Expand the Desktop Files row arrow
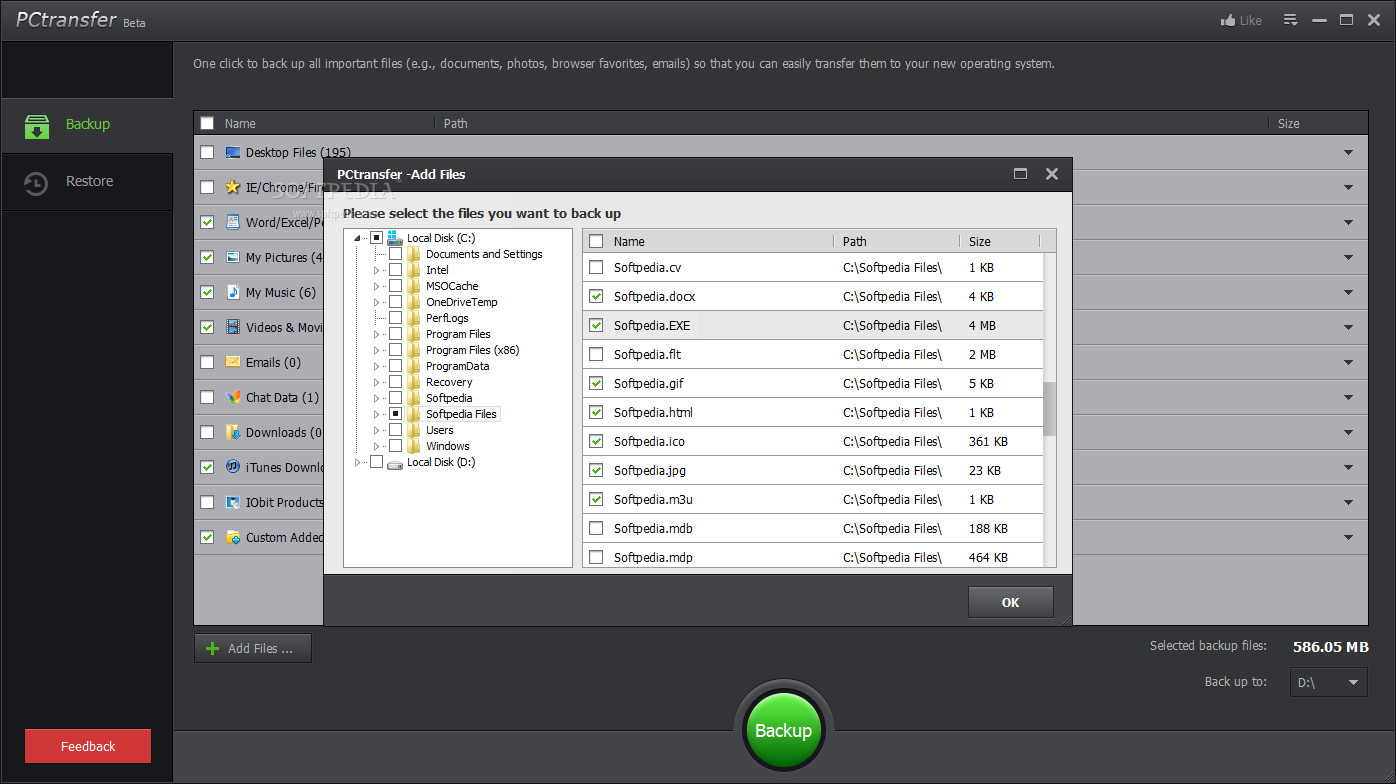The image size is (1396, 784). 1348,153
